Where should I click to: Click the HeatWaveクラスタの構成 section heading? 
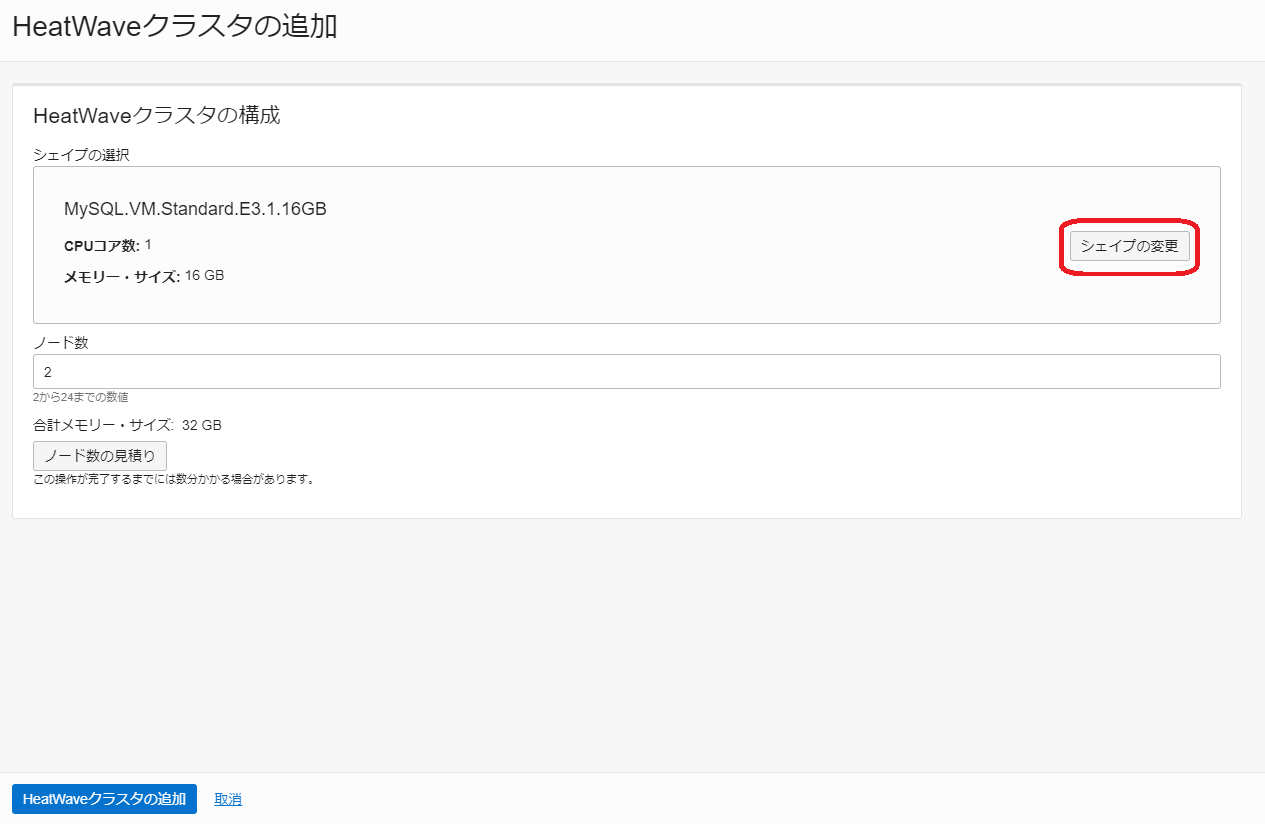[157, 116]
